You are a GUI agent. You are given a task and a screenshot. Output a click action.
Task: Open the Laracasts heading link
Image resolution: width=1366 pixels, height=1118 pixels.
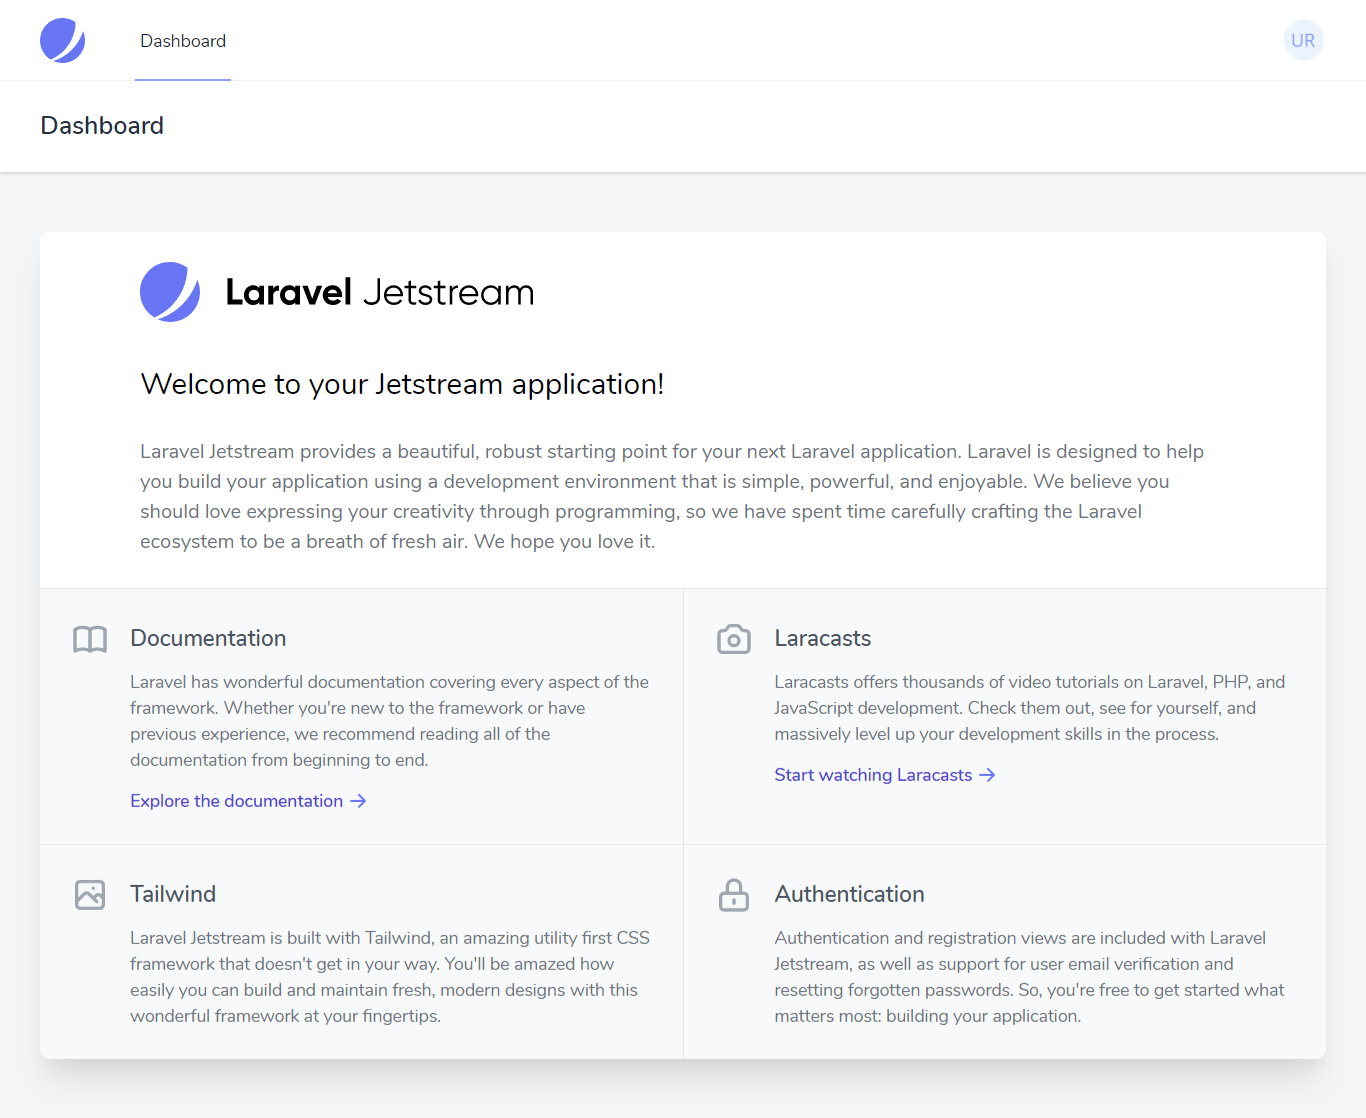pyautogui.click(x=823, y=638)
